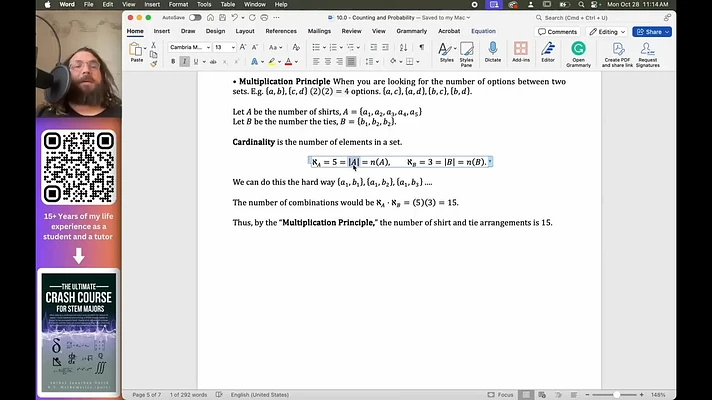
Task: Click the Comments button
Action: [557, 32]
